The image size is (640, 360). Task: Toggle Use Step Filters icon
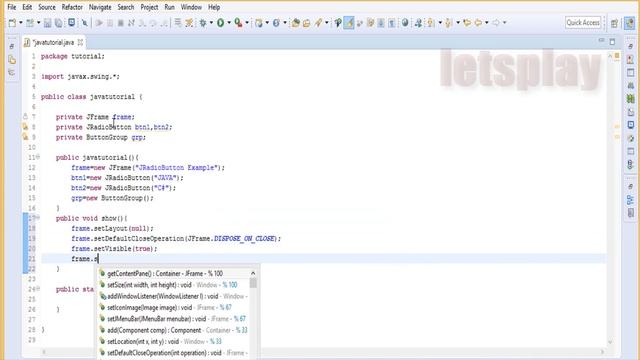click(x=189, y=23)
